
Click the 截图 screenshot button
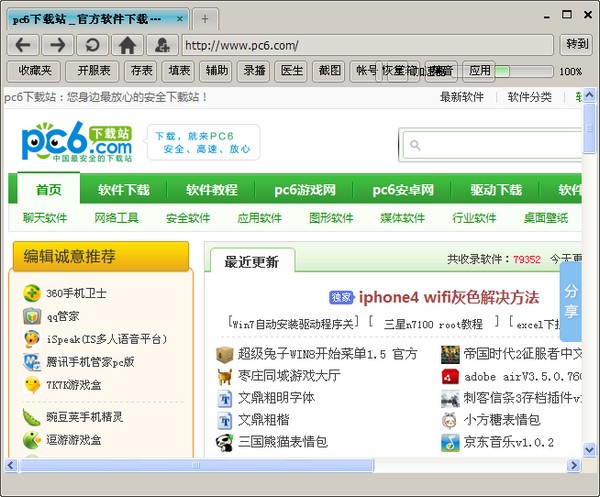coord(329,71)
